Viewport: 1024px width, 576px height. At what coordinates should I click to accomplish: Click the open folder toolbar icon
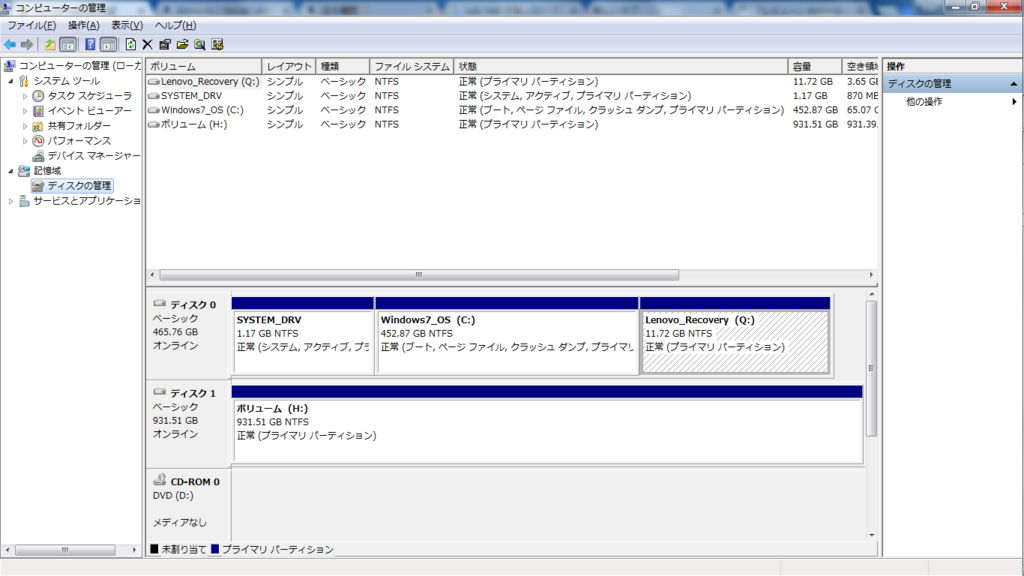182,44
